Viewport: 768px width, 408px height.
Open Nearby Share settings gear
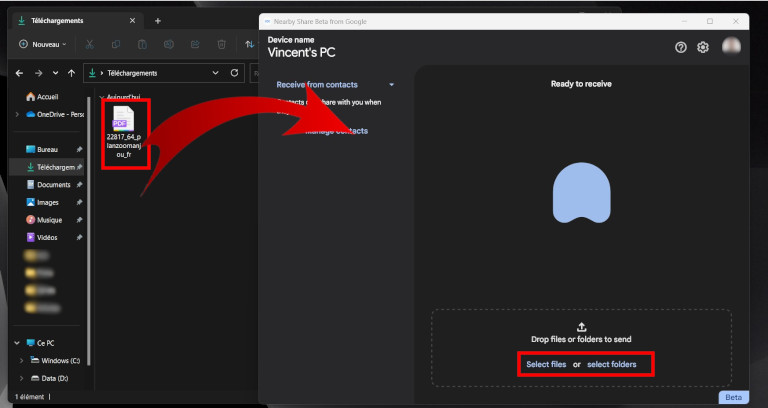(x=703, y=47)
